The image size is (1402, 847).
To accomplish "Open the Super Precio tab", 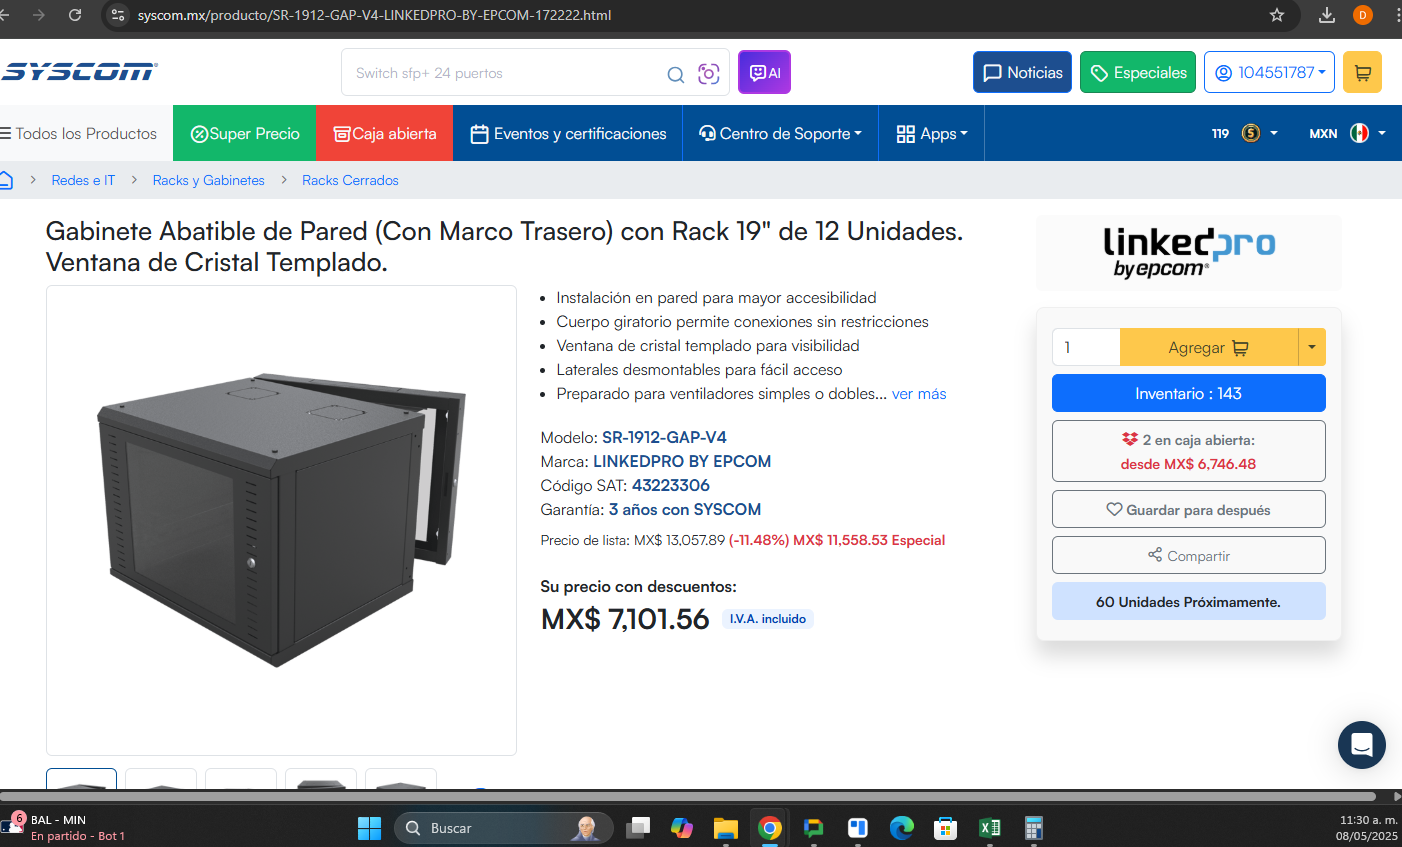I will click(244, 133).
